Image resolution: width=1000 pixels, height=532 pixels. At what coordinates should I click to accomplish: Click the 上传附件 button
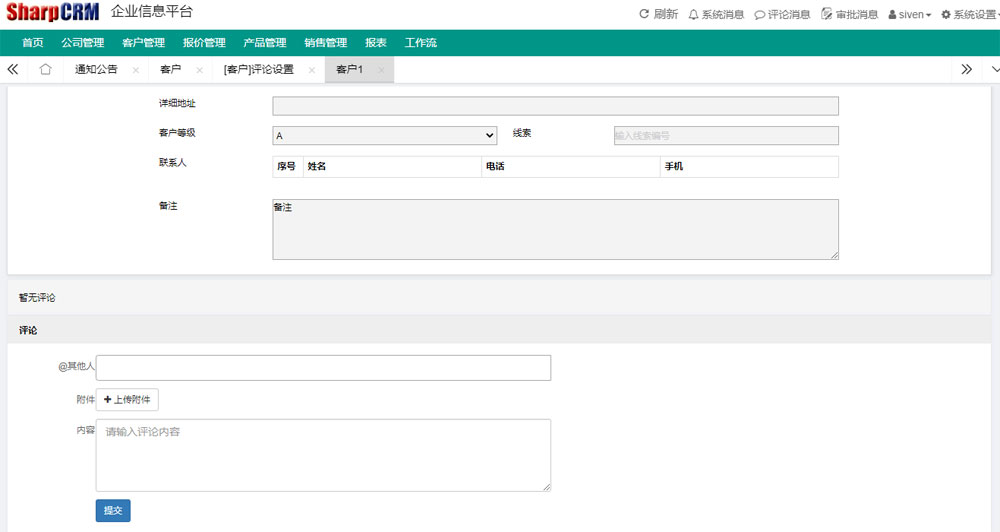127,400
